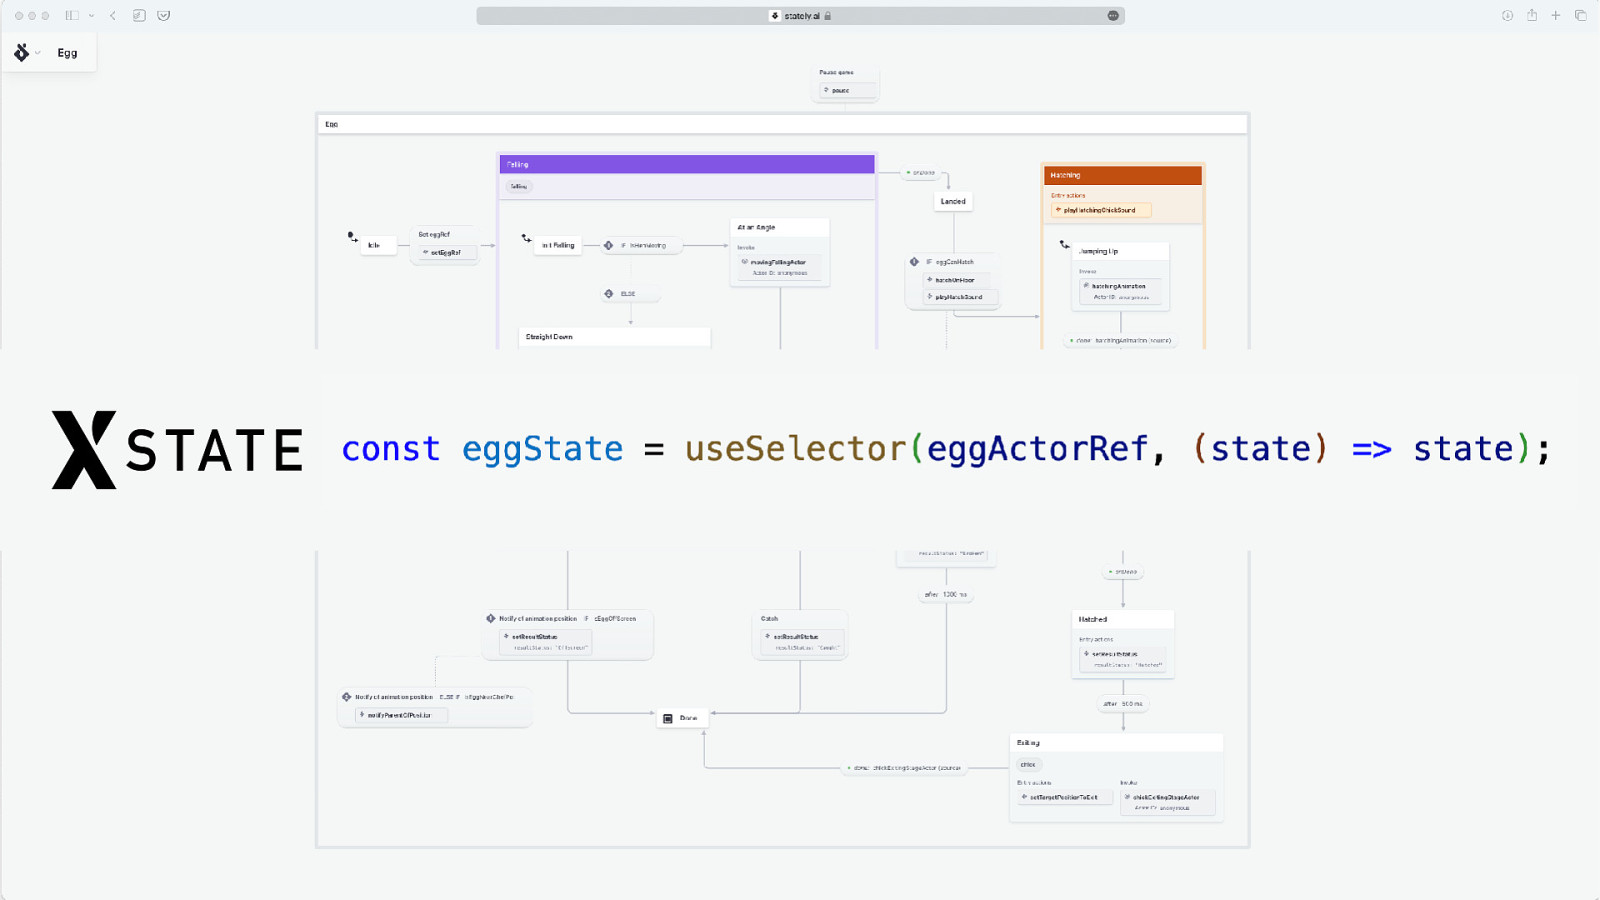The width and height of the screenshot is (1600, 900).
Task: Click the movingFallingActor invoke entry
Action: 780,267
